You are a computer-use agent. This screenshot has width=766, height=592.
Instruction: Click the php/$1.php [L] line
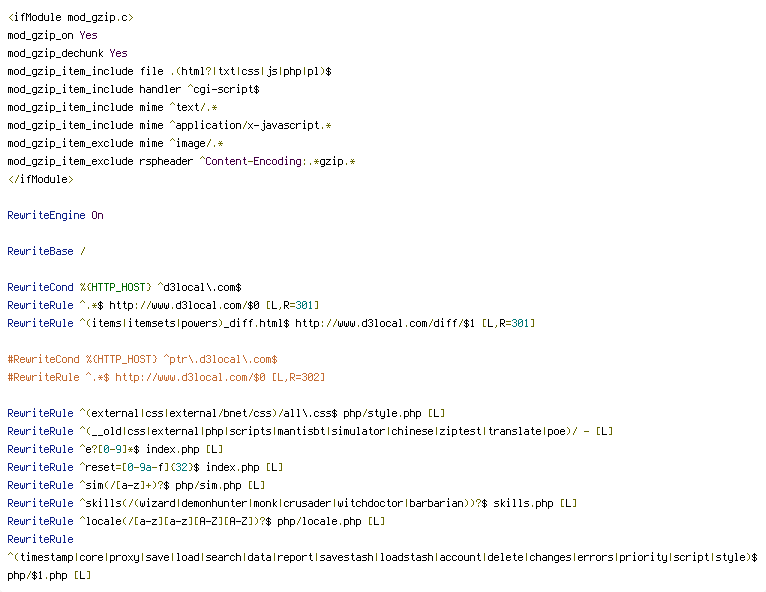tap(49, 575)
